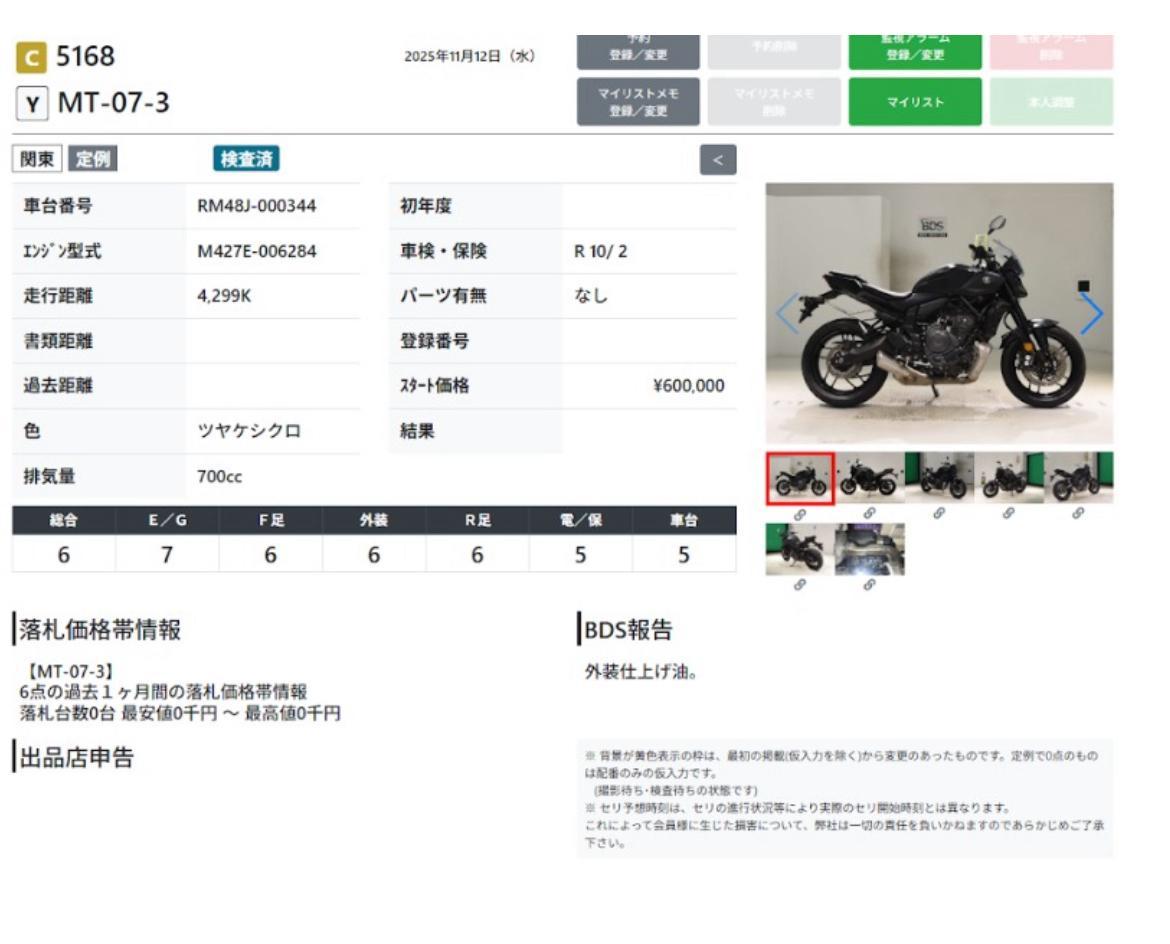The height and width of the screenshot is (944, 1170).
Task: Click the yellow C badge beside 5168
Action: click(31, 57)
